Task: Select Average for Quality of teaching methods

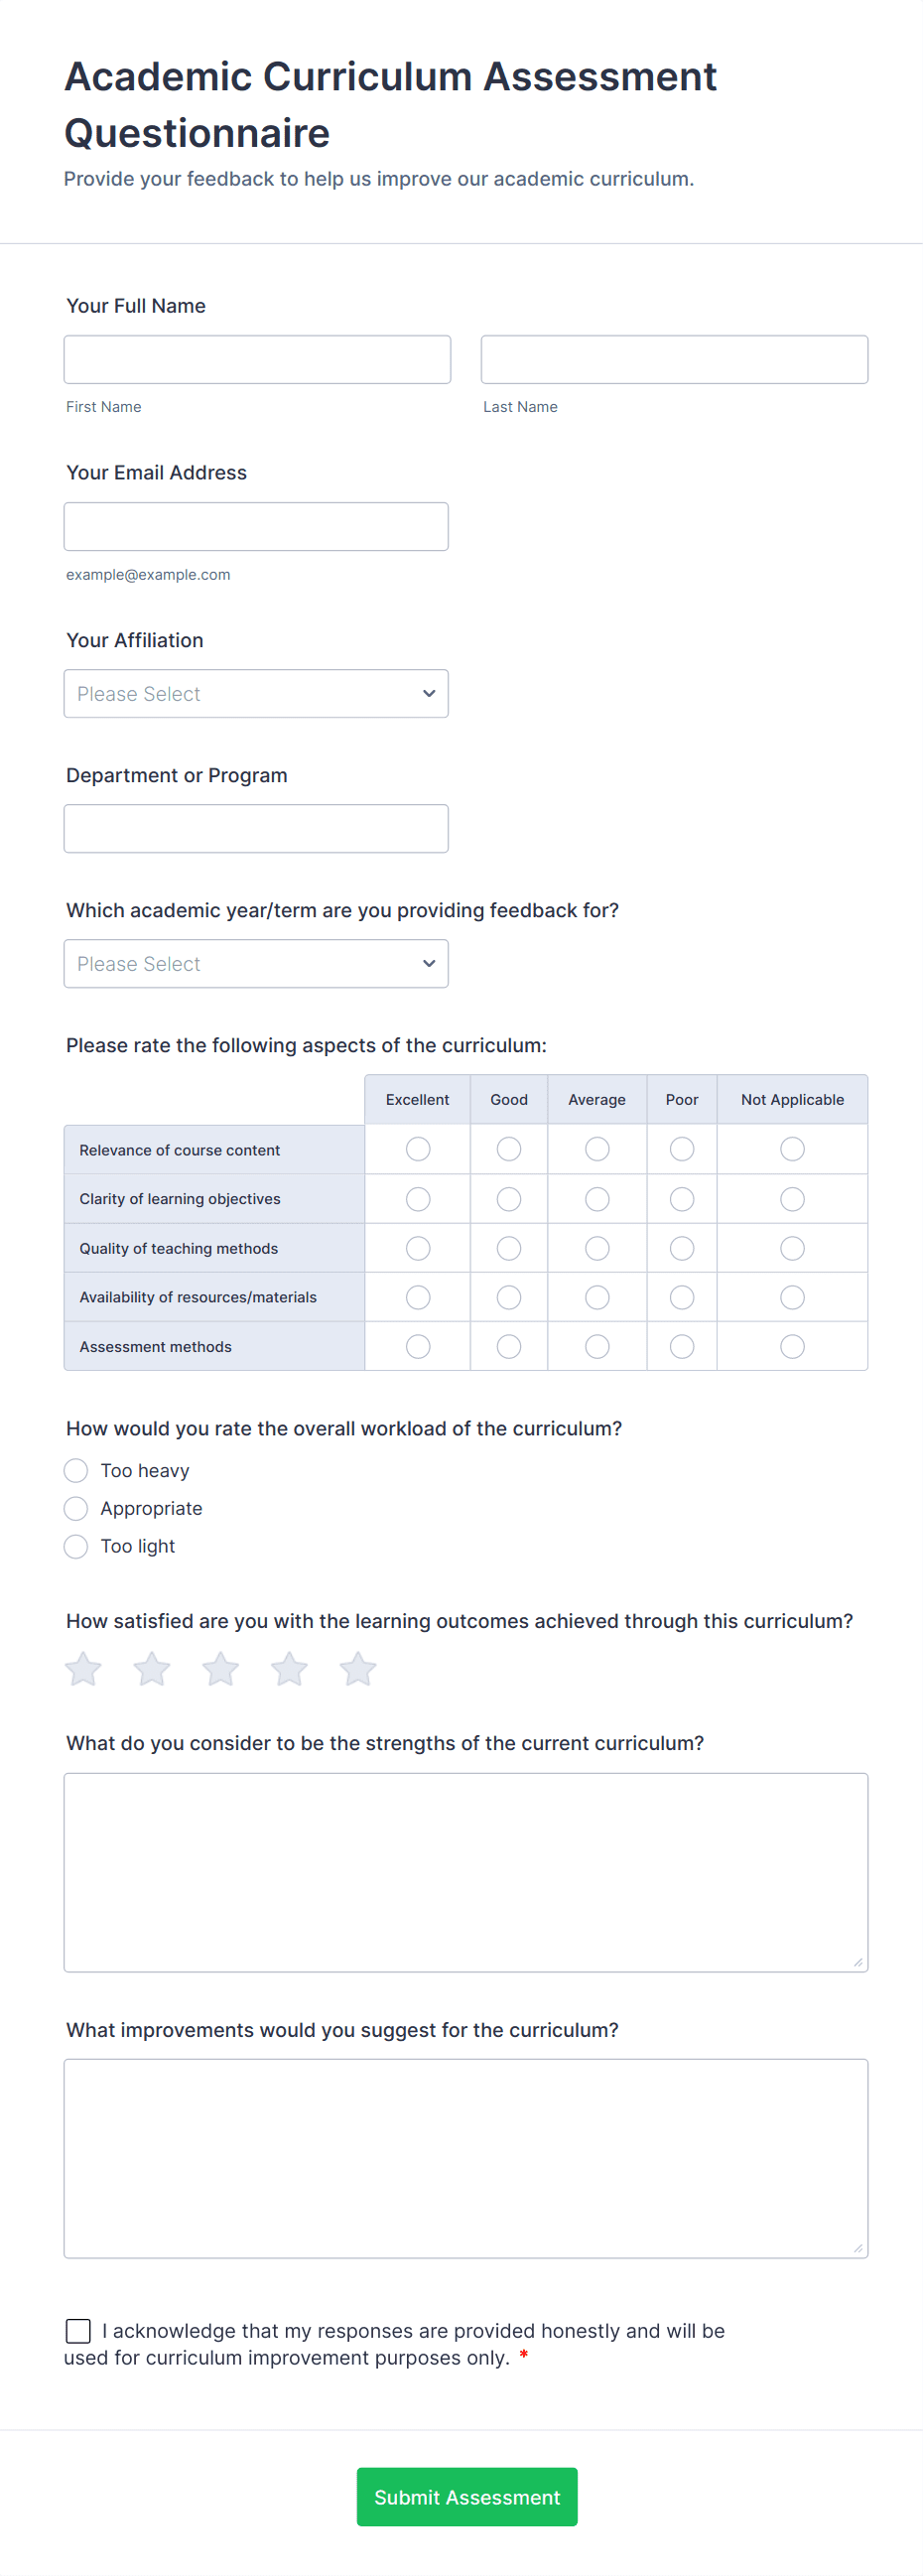Action: (596, 1247)
